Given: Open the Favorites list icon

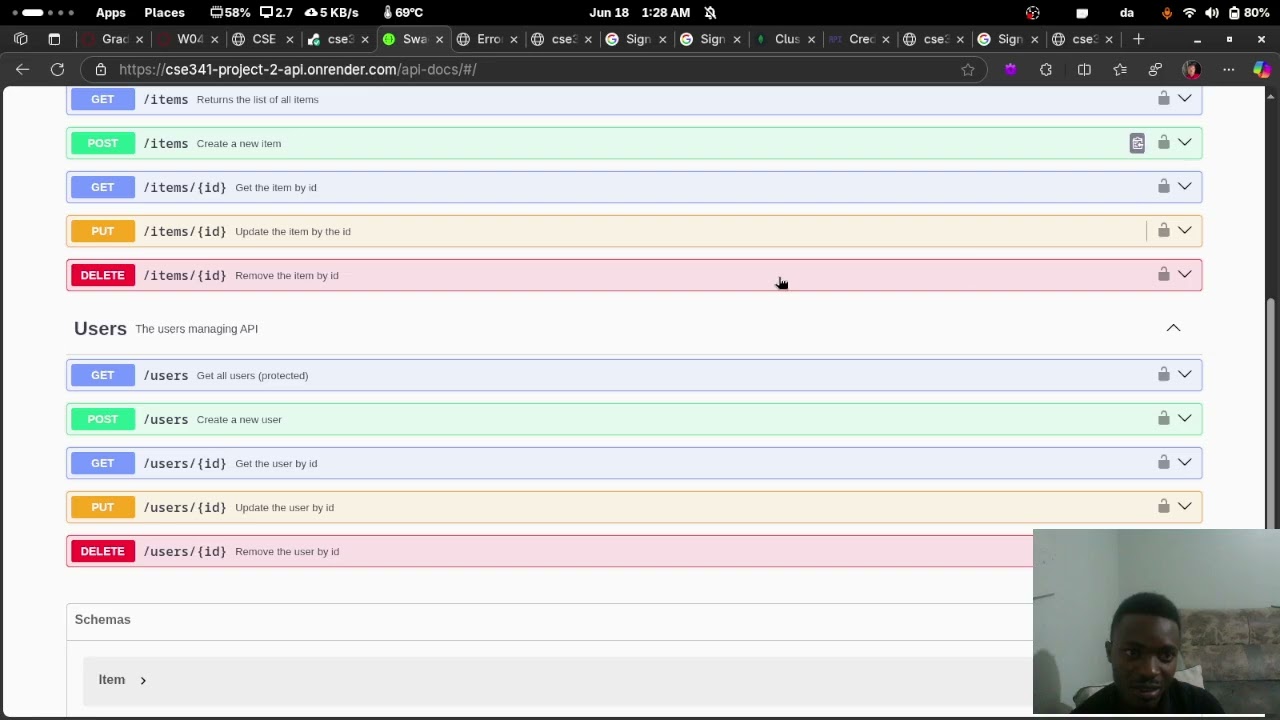Looking at the screenshot, I should point(1120,69).
